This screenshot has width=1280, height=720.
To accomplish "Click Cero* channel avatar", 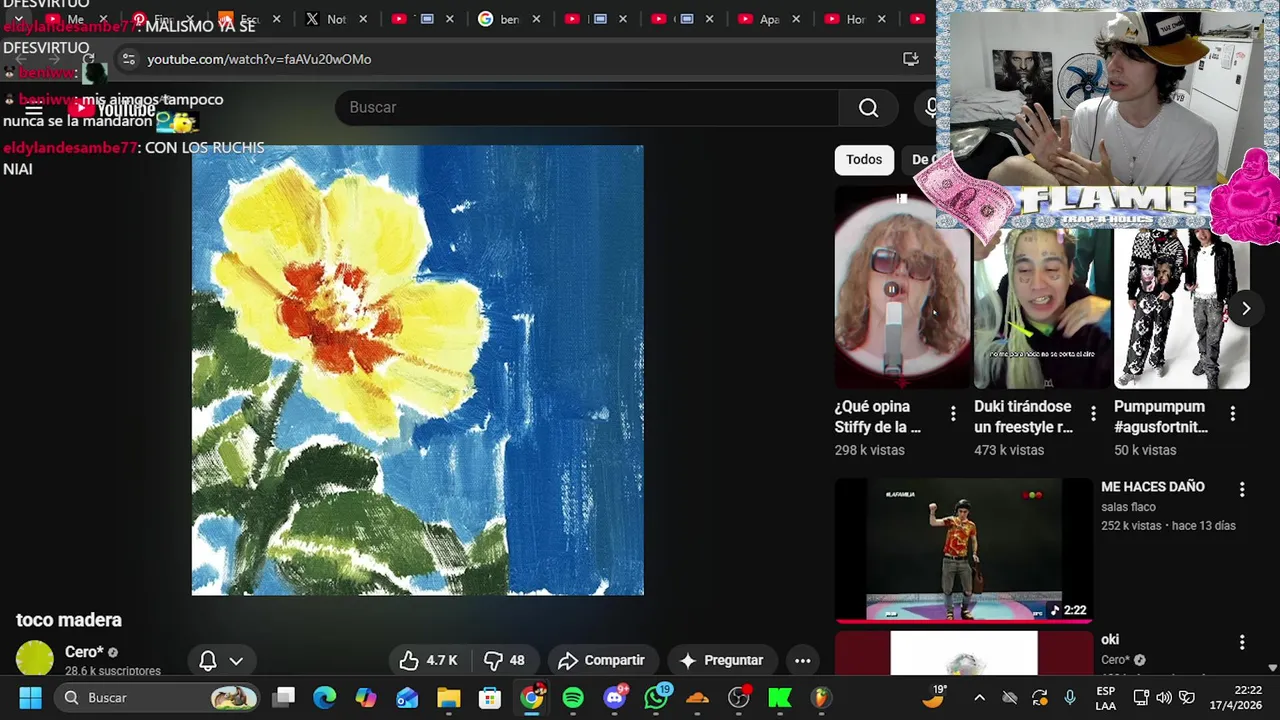I will coord(35,660).
